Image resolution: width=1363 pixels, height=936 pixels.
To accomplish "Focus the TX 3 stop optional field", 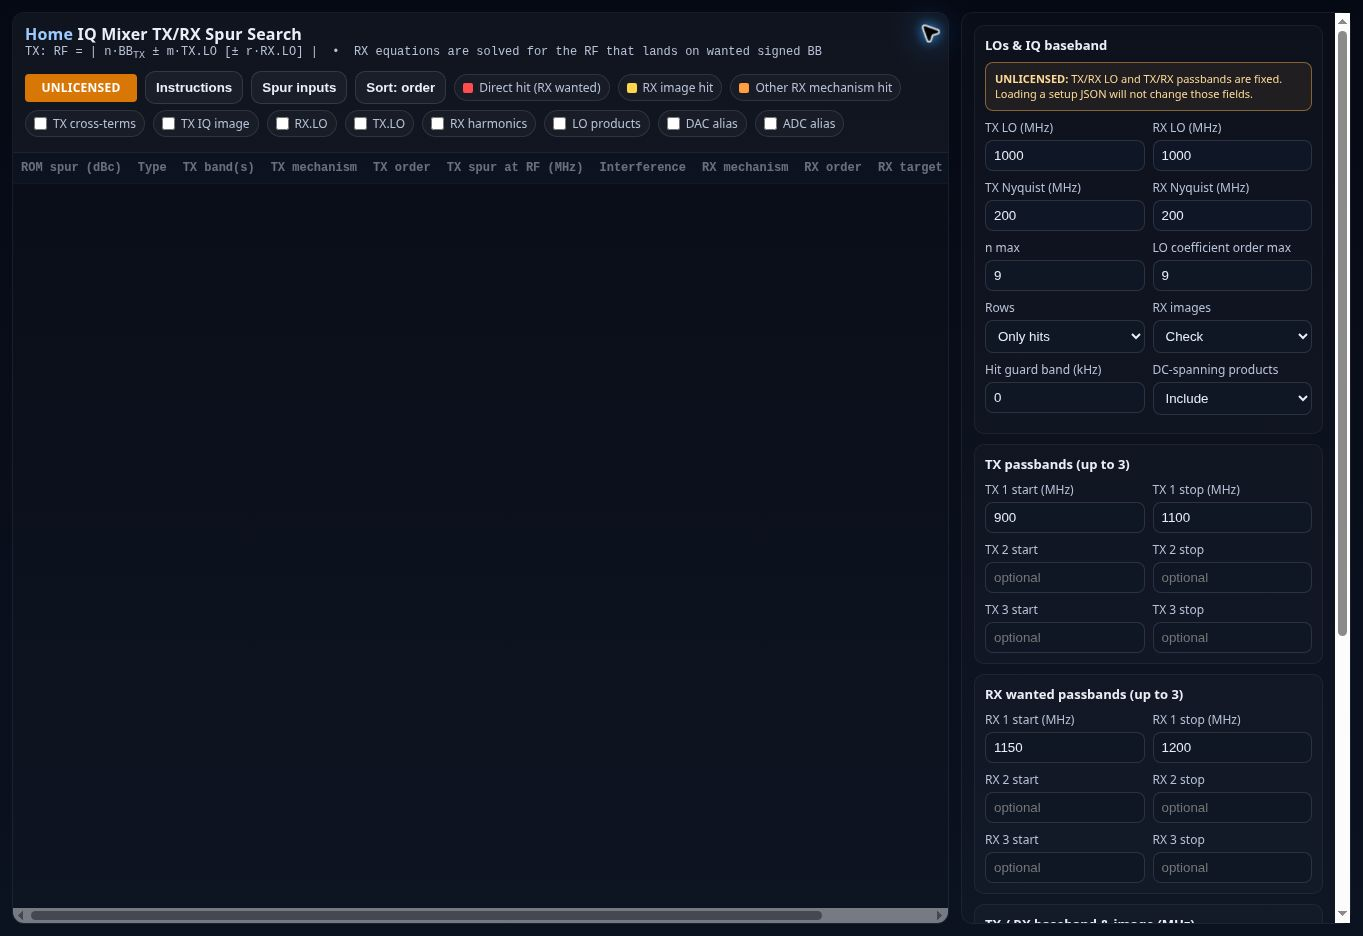I will click(1232, 638).
